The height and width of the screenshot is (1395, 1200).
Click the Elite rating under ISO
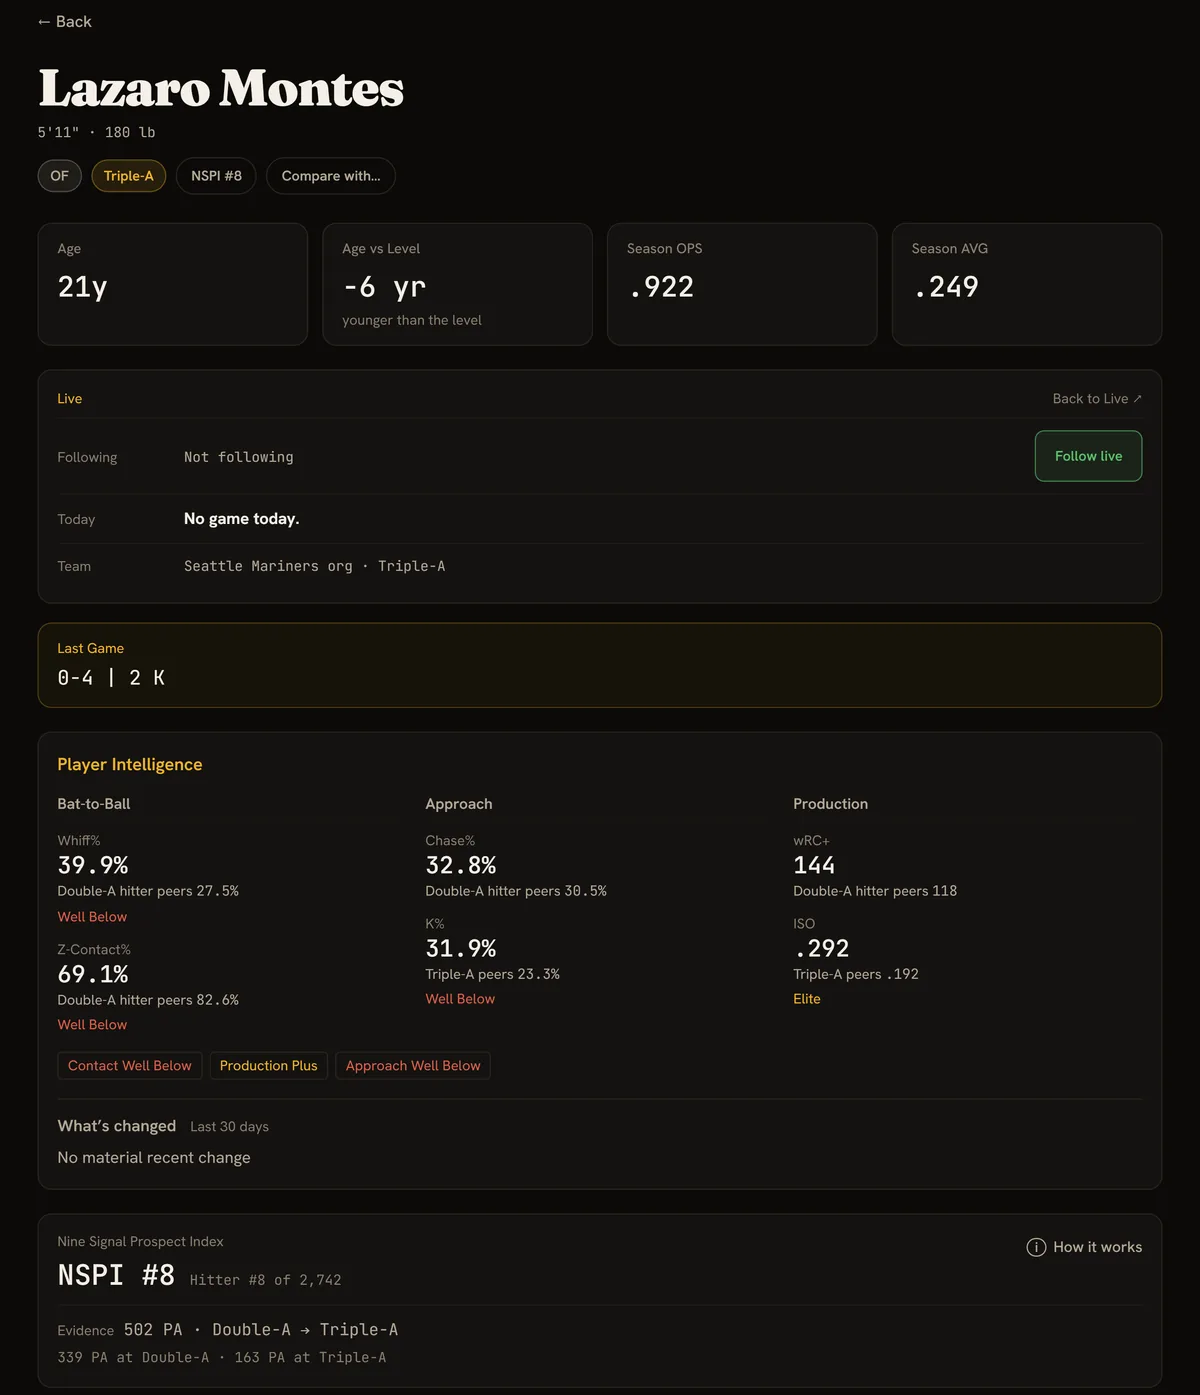(x=807, y=999)
